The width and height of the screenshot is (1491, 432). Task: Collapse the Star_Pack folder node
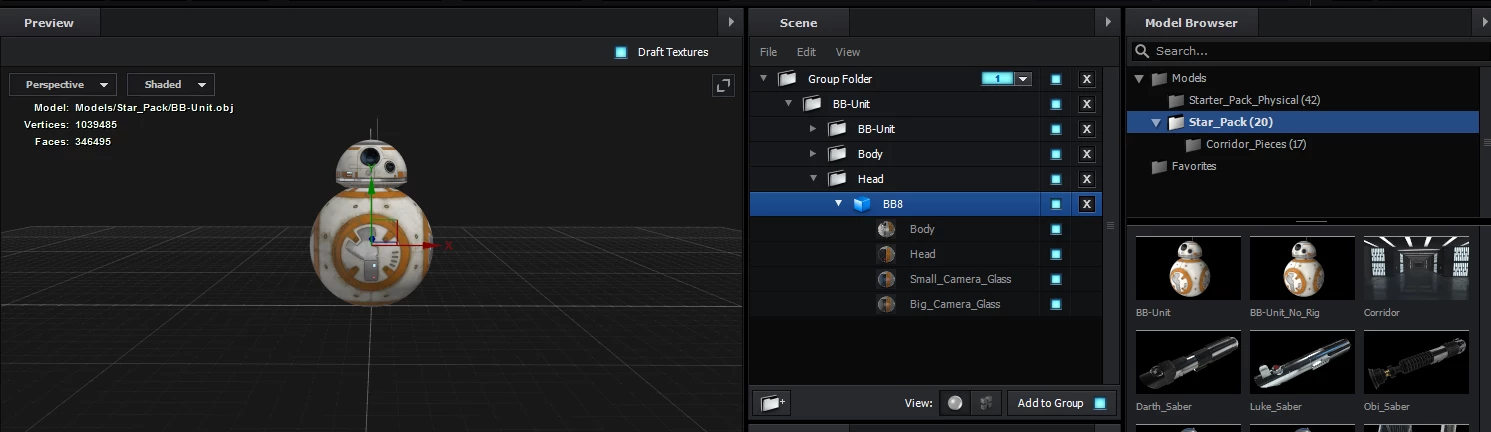[x=1156, y=122]
